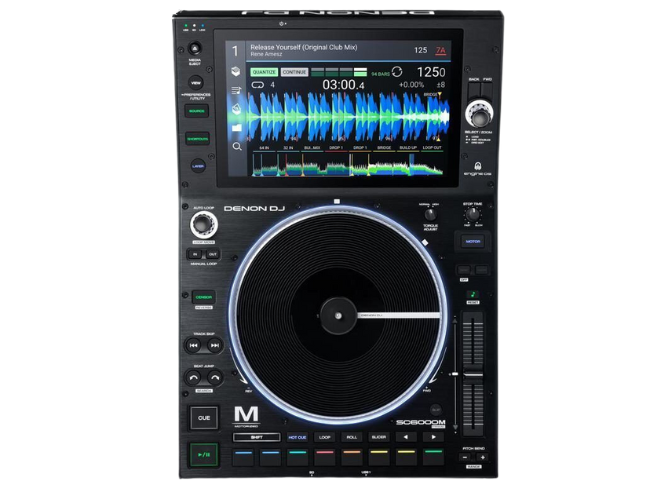Screen dimensions: 650x488
Task: Open the SHORTCUTS menu button
Action: [x=197, y=139]
